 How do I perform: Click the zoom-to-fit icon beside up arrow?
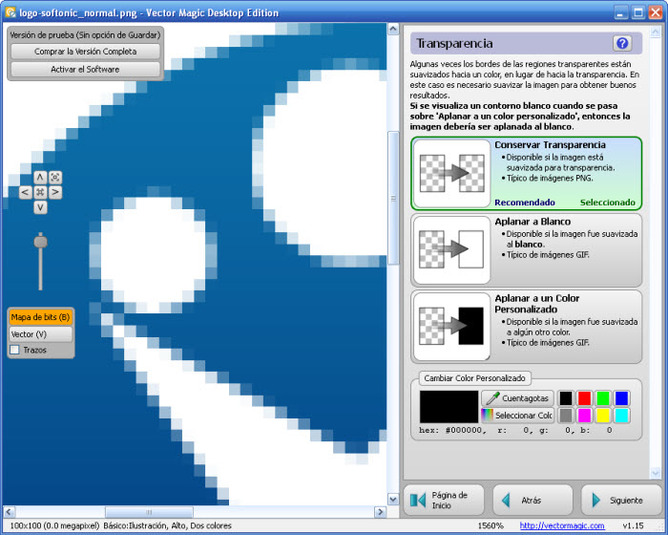click(x=55, y=177)
